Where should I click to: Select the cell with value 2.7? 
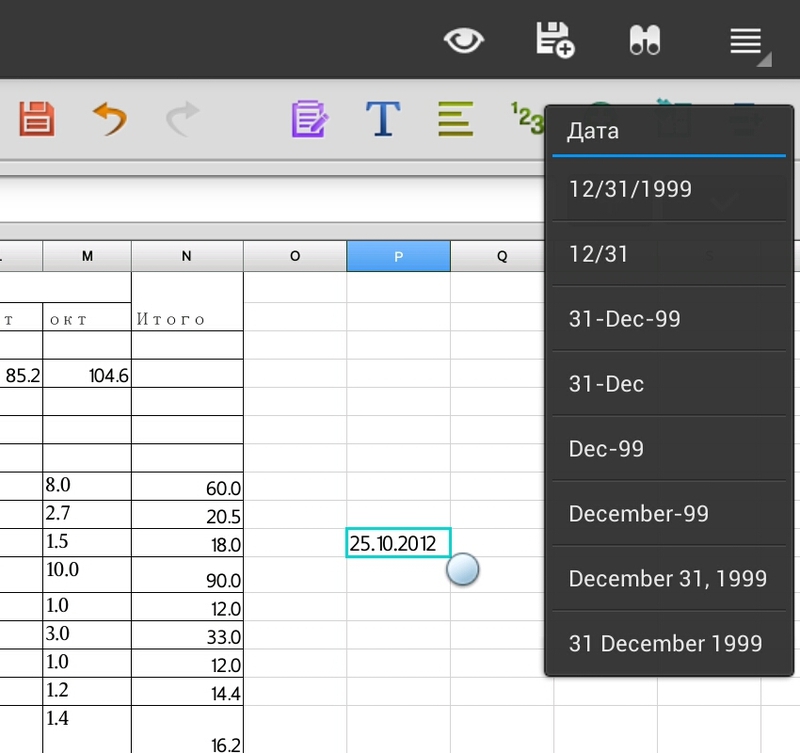click(87, 514)
